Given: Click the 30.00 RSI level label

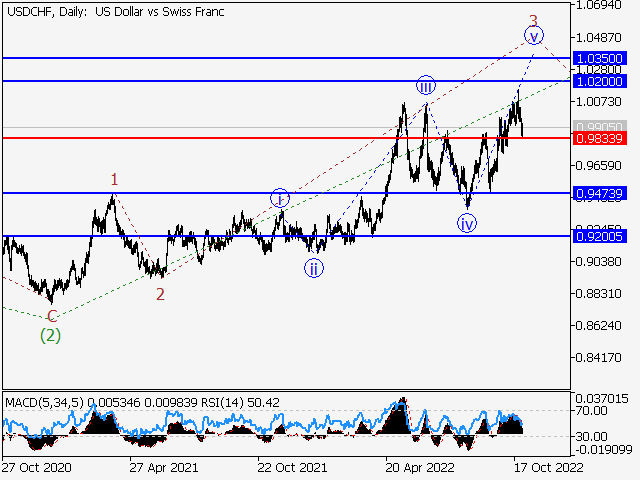Looking at the screenshot, I should (x=592, y=437).
